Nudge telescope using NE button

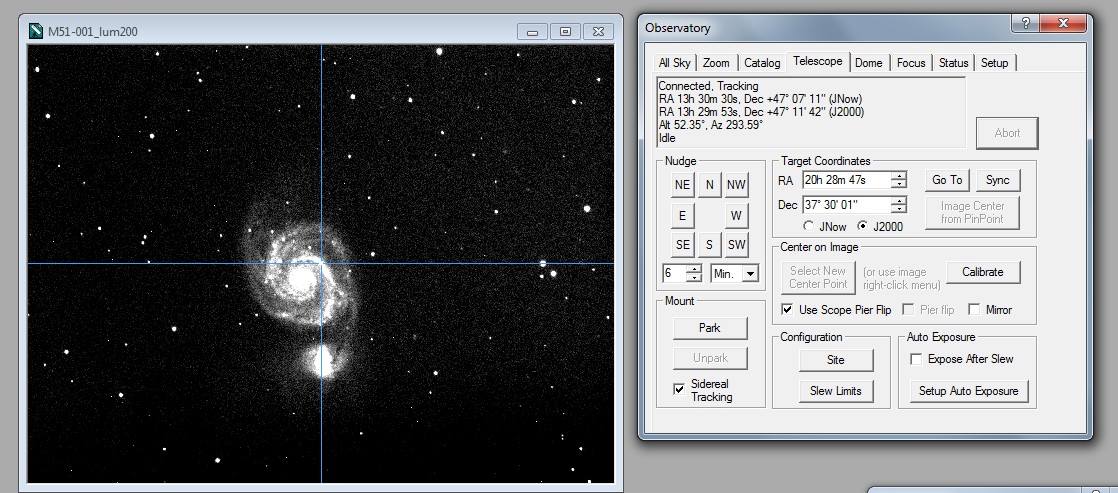pos(682,185)
